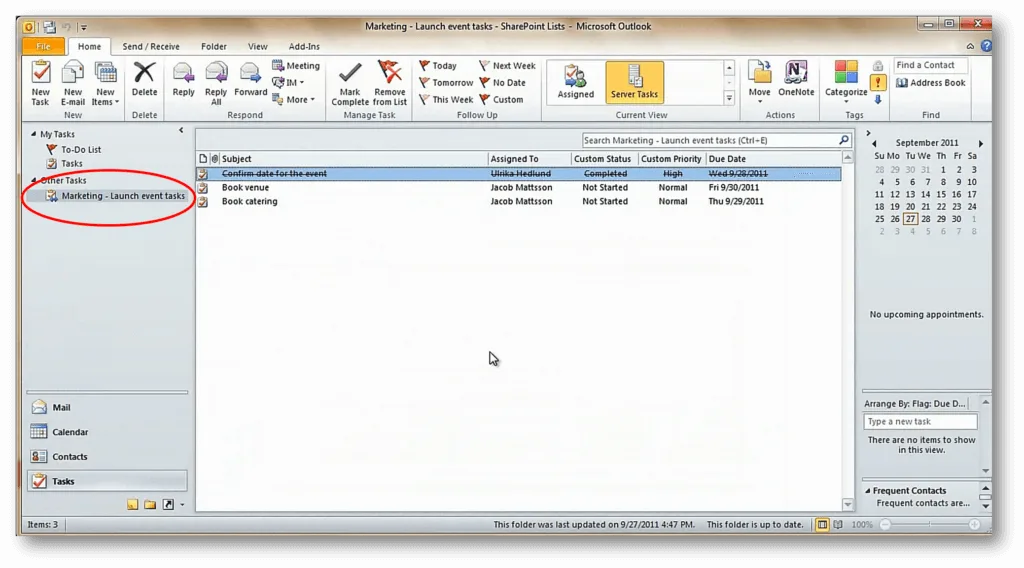Switch to the Home tab
The height and width of the screenshot is (568, 1024).
tap(89, 46)
